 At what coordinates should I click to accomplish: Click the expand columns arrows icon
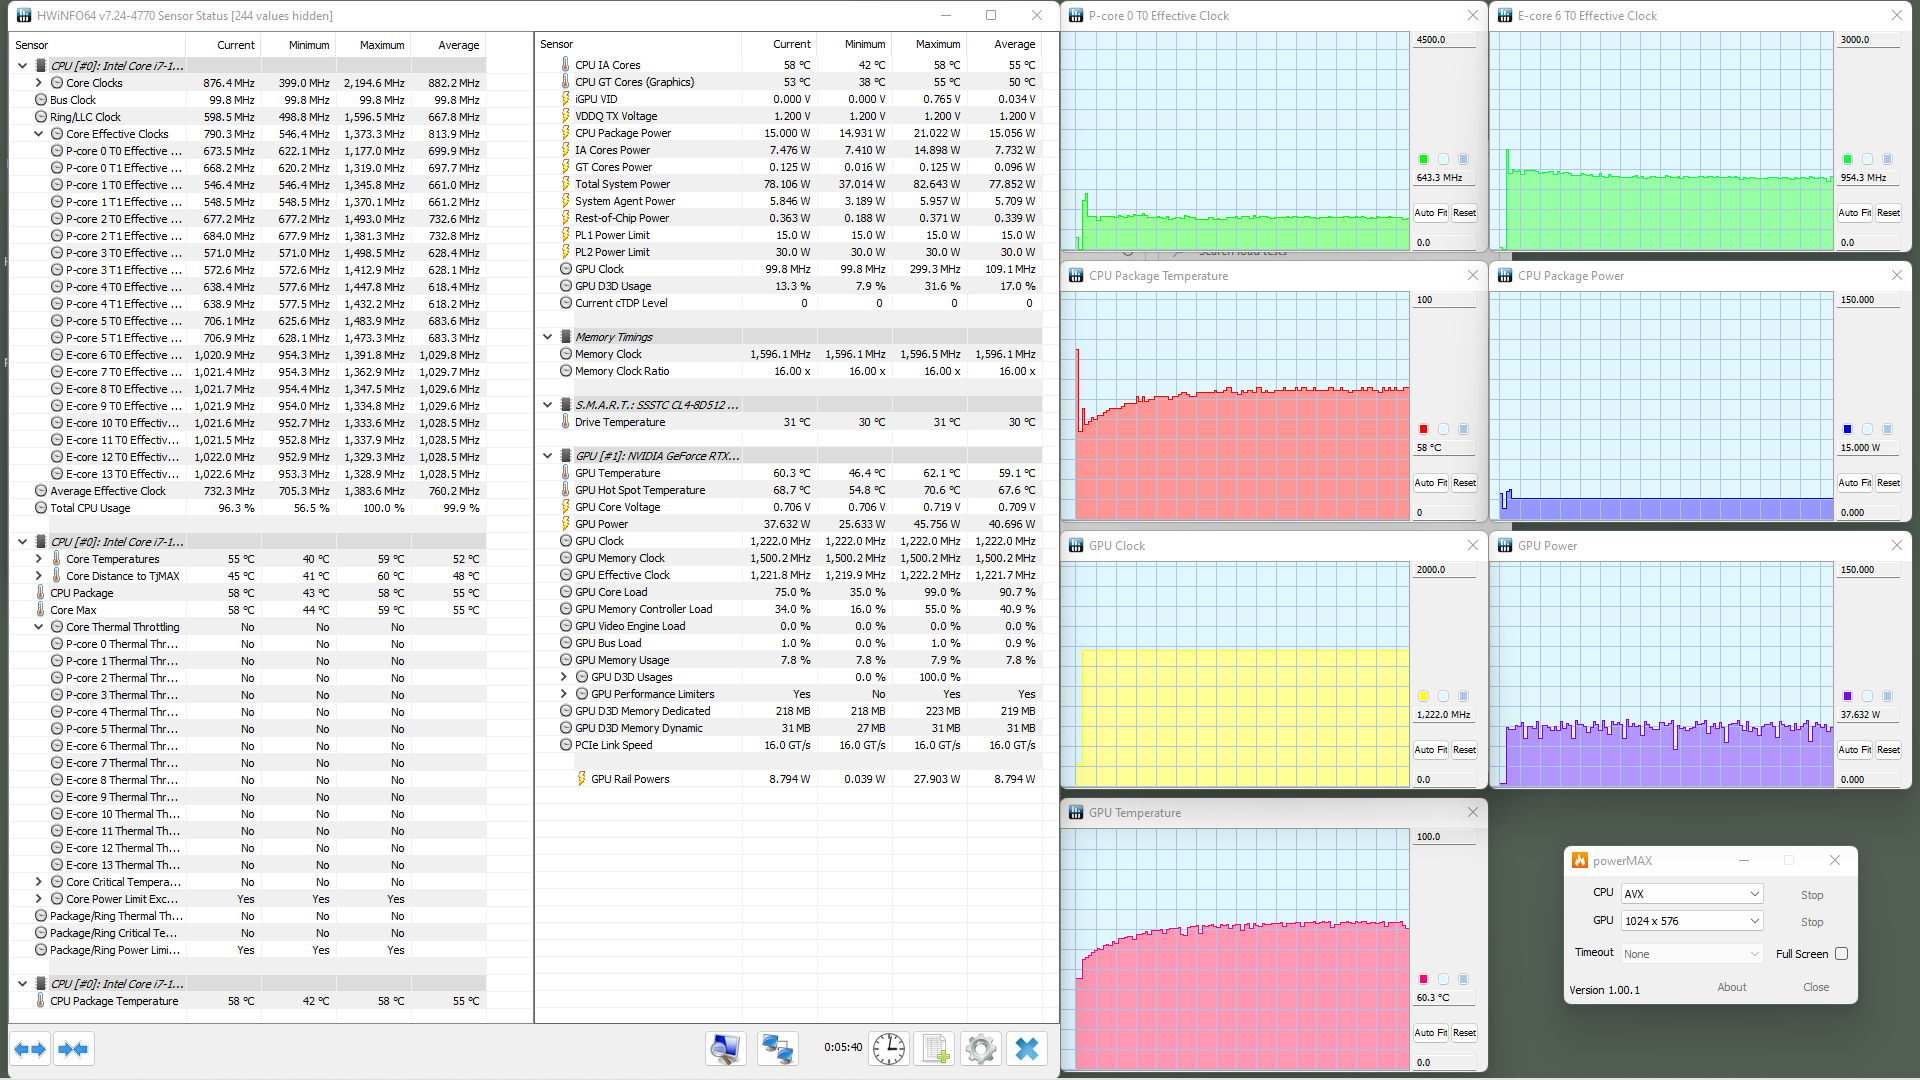[x=30, y=1049]
